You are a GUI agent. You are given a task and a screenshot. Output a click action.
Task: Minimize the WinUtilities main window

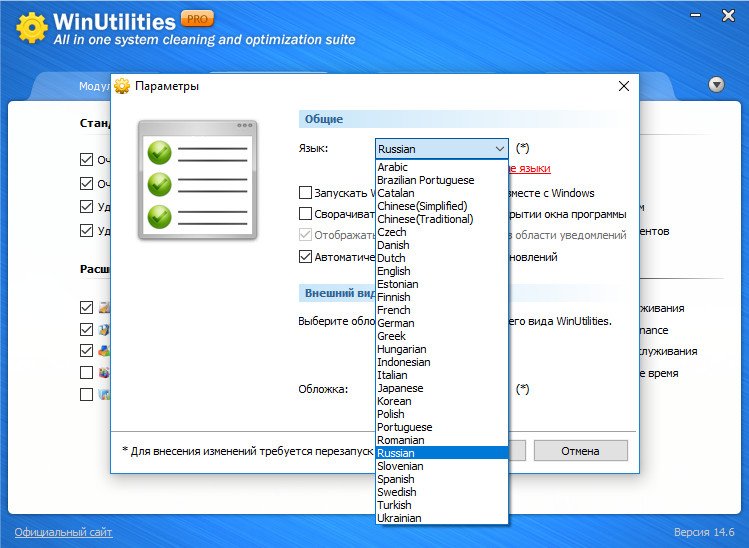[696, 16]
